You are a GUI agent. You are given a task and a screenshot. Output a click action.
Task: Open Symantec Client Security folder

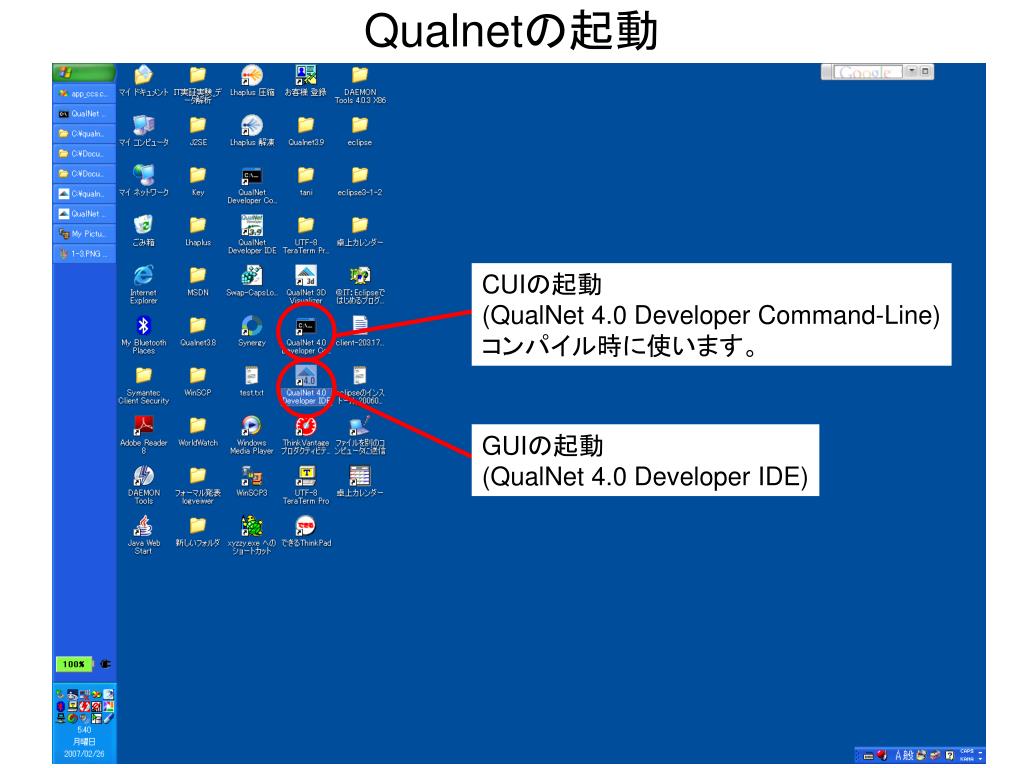(144, 385)
